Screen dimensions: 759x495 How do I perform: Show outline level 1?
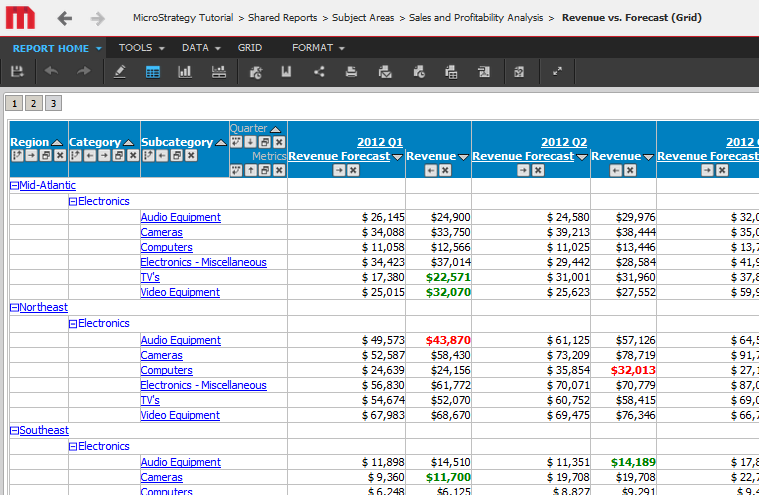[14, 103]
